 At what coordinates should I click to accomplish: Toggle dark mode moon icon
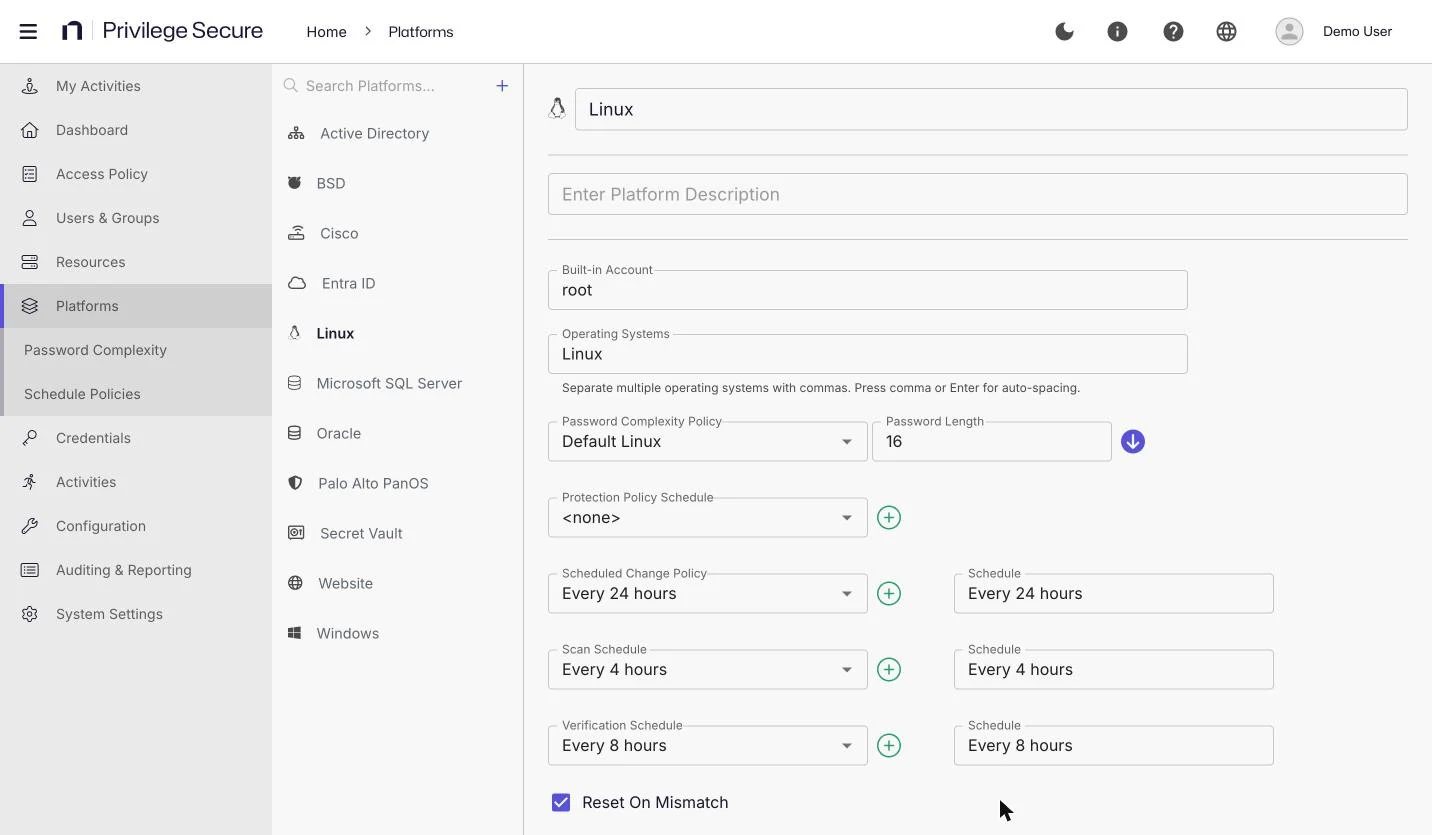(x=1064, y=31)
